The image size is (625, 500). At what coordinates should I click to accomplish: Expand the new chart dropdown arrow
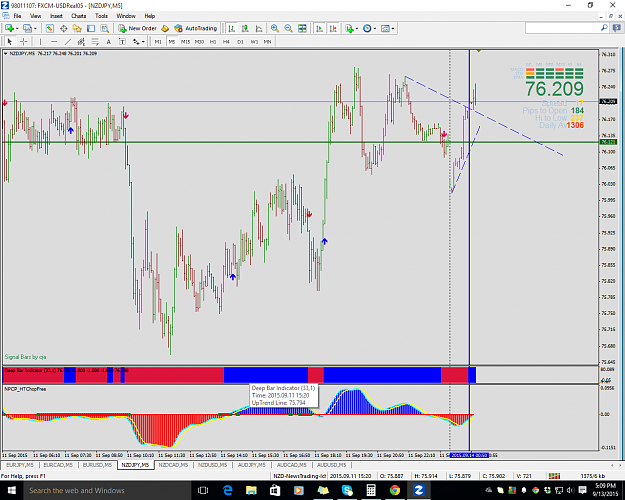point(17,28)
